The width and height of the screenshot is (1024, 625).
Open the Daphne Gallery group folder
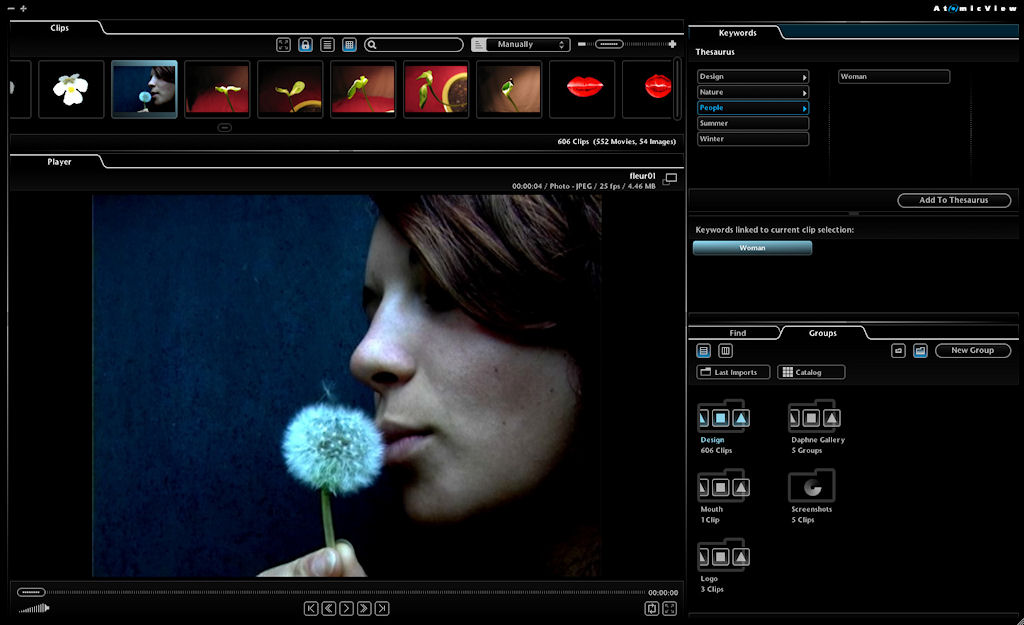tap(814, 417)
